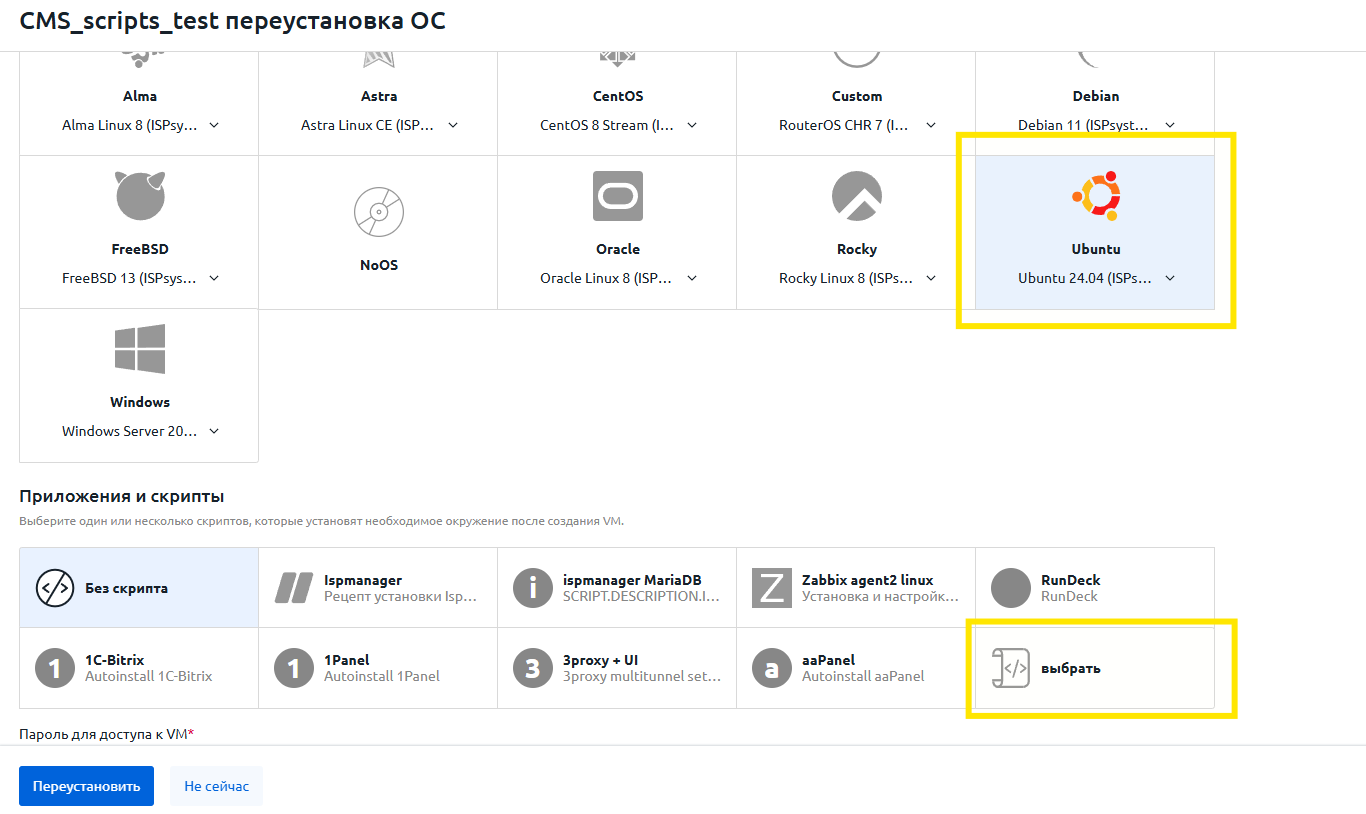Viewport: 1366px width, 814px height.
Task: Select the Ubuntu logo icon
Action: pyautogui.click(x=1095, y=196)
